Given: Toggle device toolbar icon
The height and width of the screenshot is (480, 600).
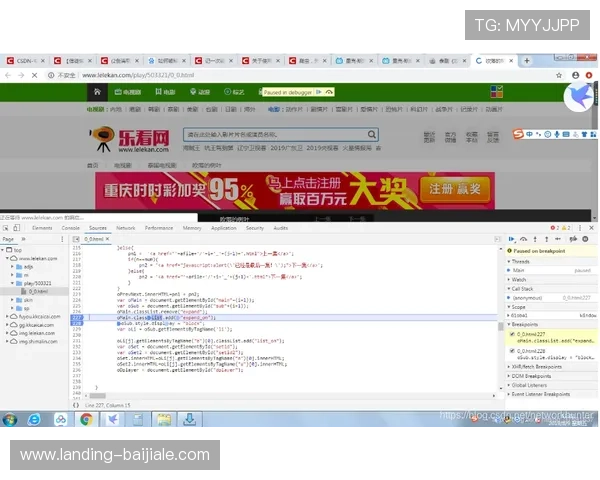Looking at the screenshot, I should [16, 228].
